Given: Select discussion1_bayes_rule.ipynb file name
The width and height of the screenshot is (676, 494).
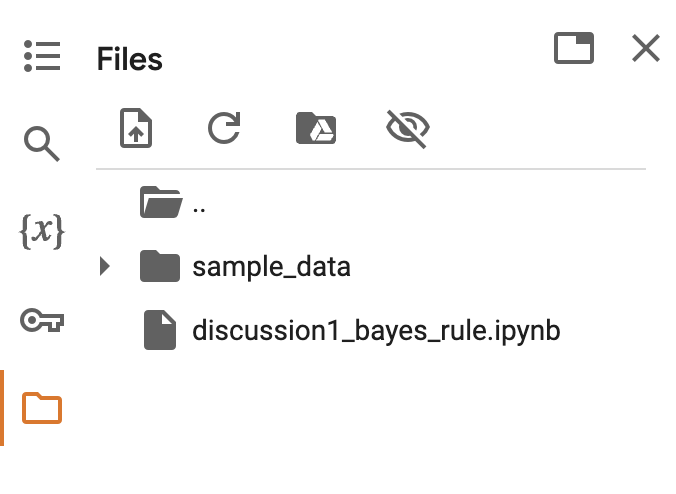Looking at the screenshot, I should [376, 331].
